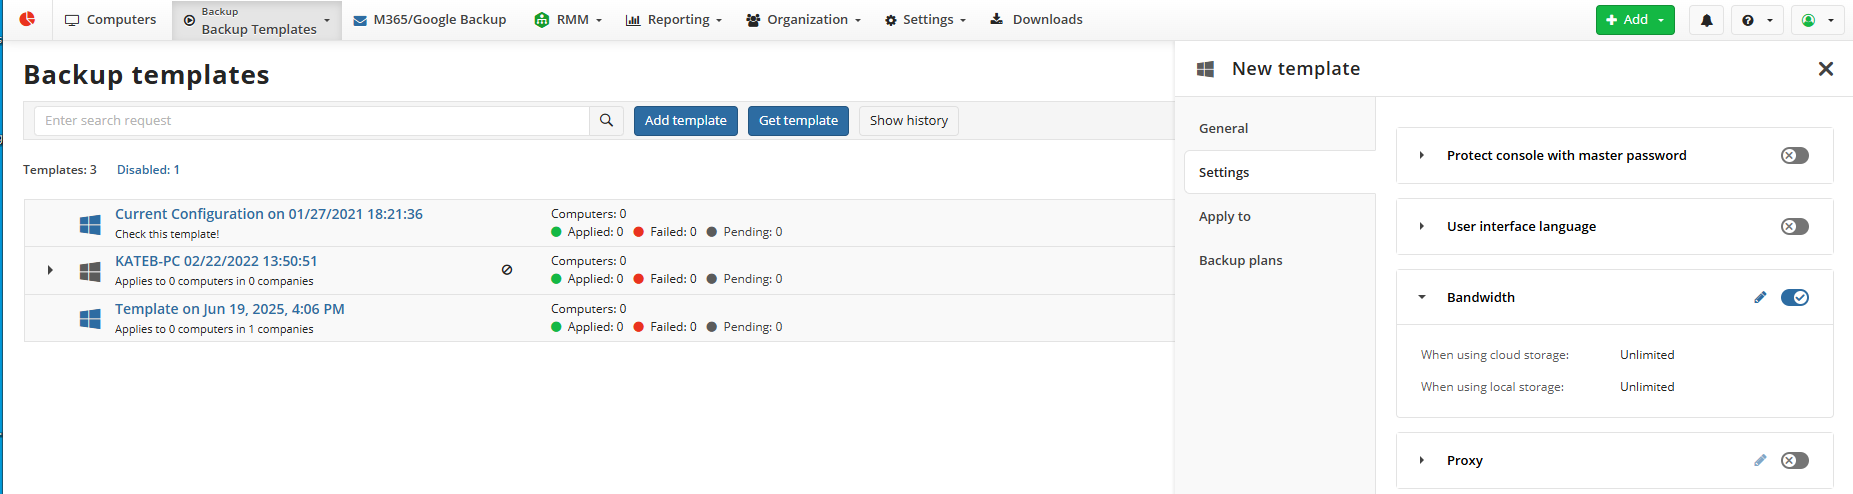The height and width of the screenshot is (494, 1853).
Task: Open Template on Jun 19, 2025 link
Action: (x=230, y=309)
